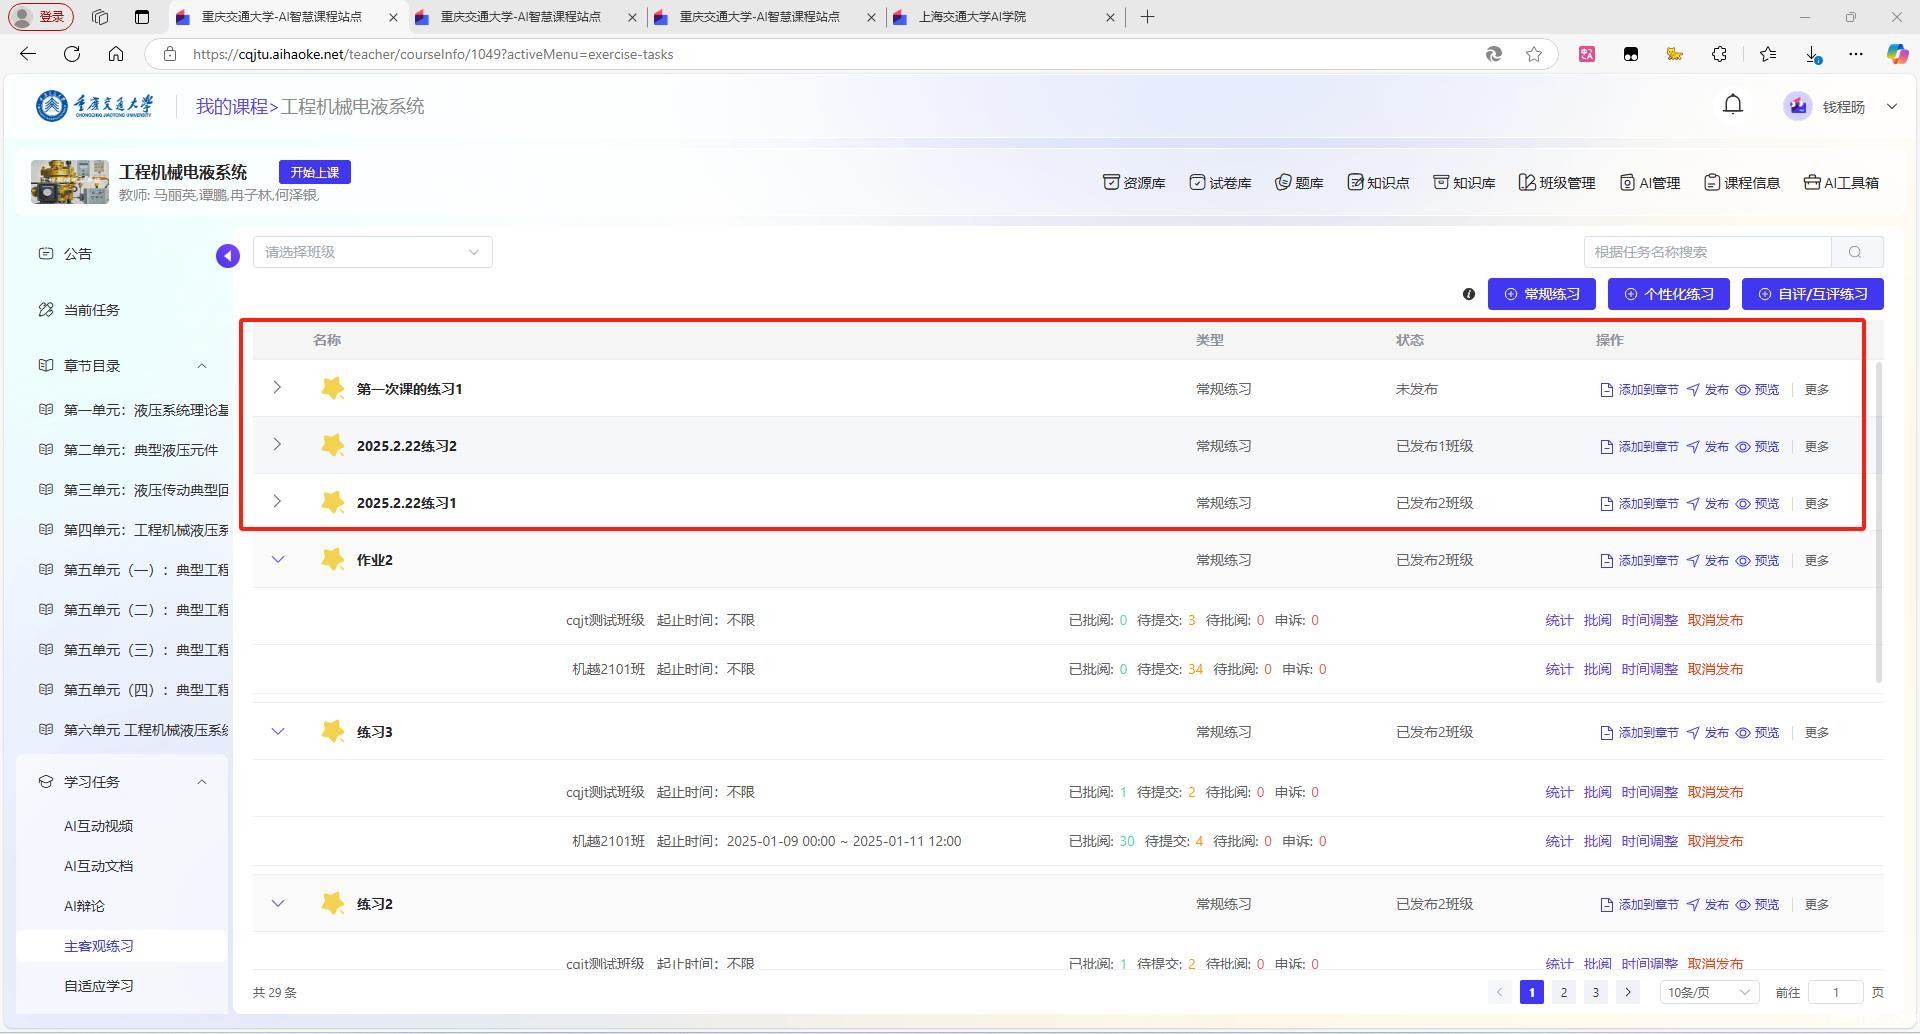Click the sidebar collapse arrow button
Viewport: 1920px width, 1034px height.
coord(228,256)
